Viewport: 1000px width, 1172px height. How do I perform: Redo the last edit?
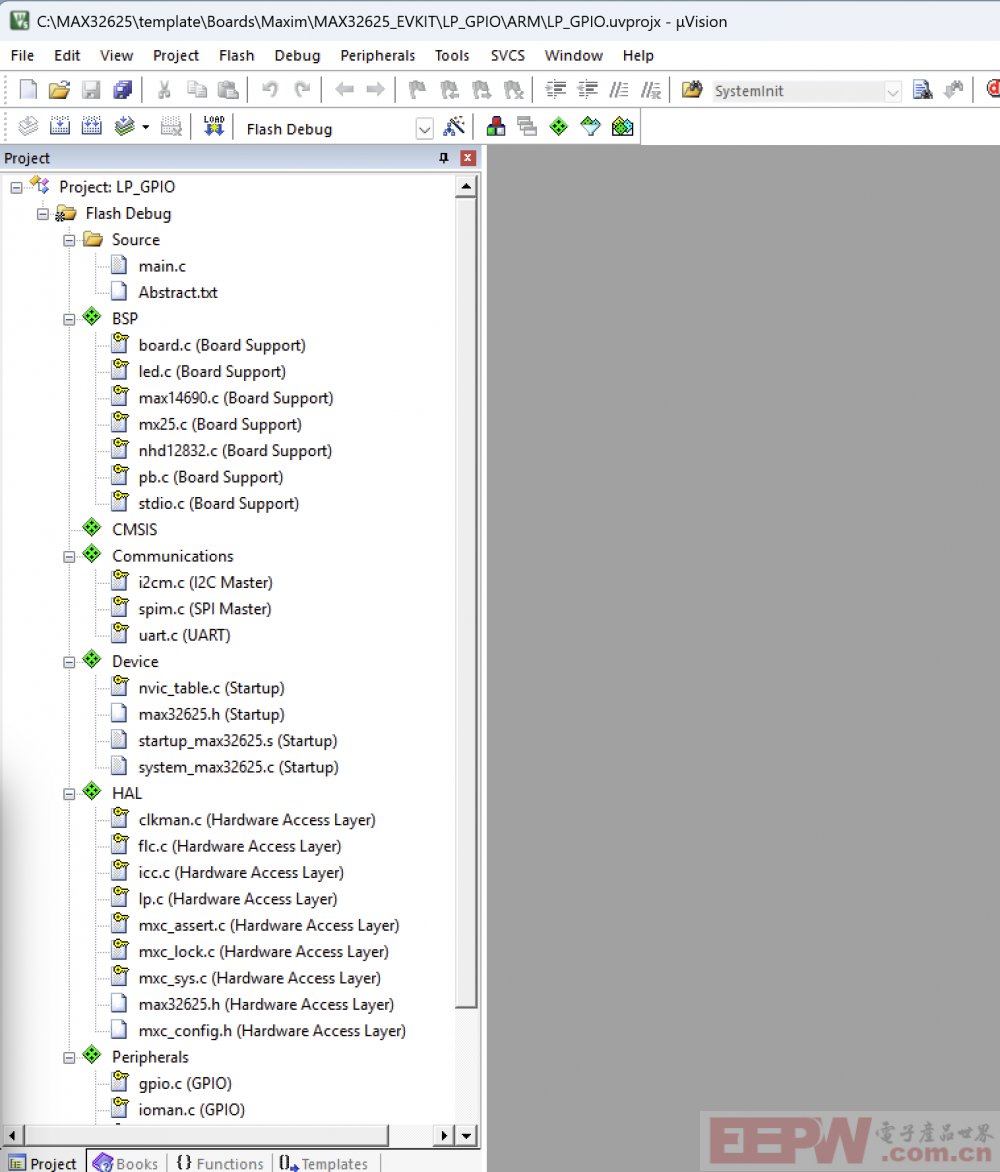pos(302,90)
